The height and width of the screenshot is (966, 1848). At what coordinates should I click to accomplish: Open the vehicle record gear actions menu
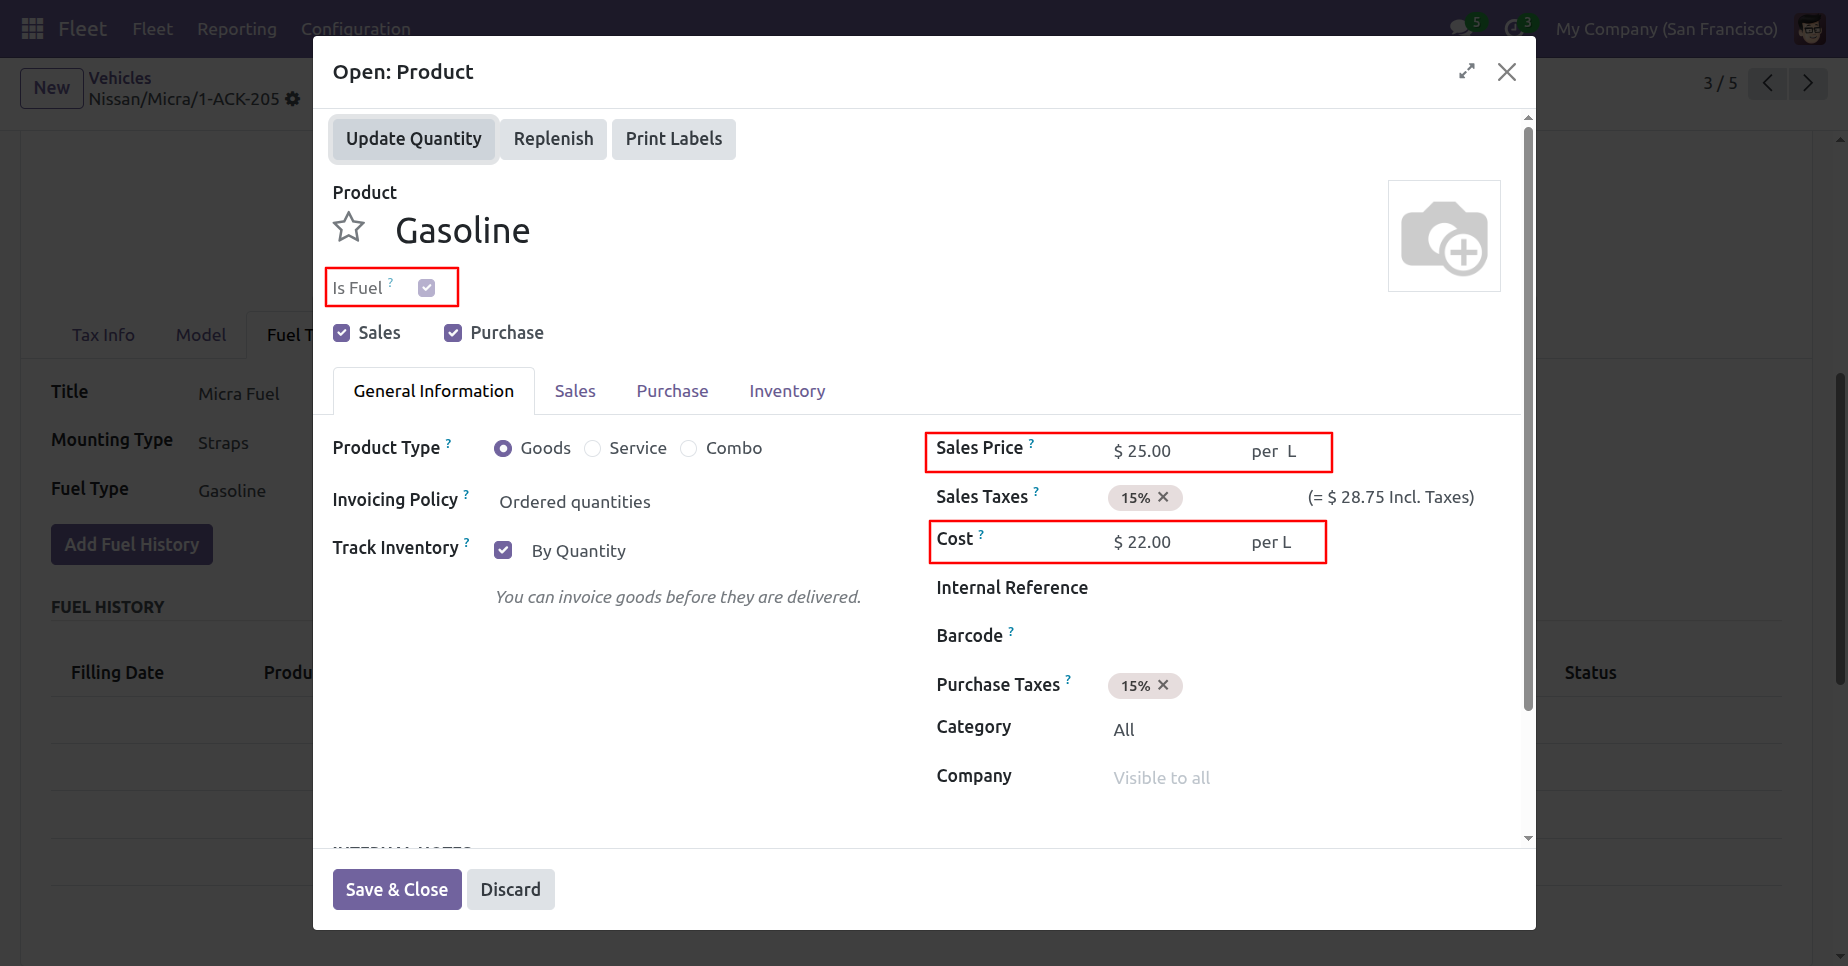coord(292,99)
